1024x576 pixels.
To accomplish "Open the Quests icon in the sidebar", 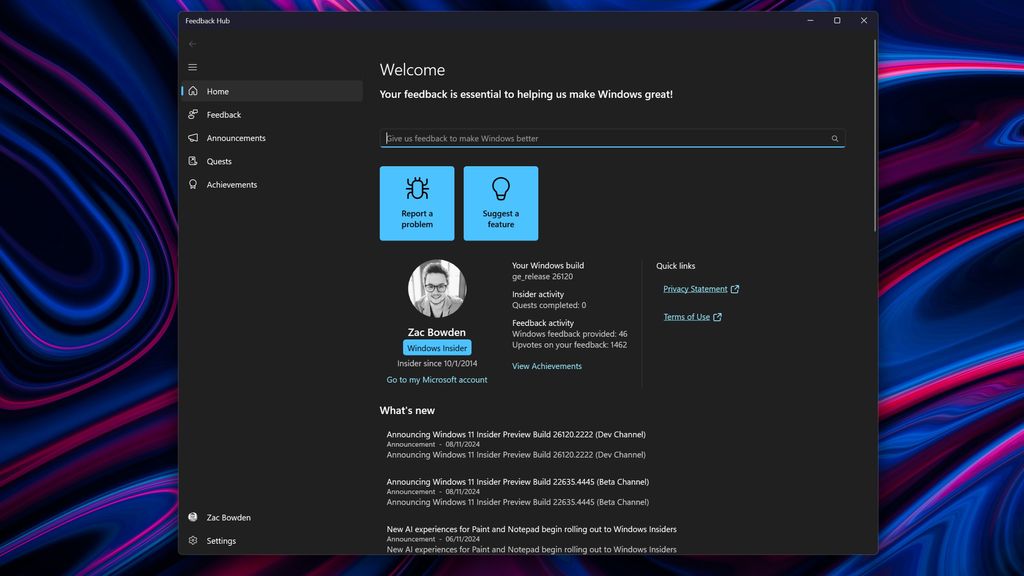I will 193,161.
